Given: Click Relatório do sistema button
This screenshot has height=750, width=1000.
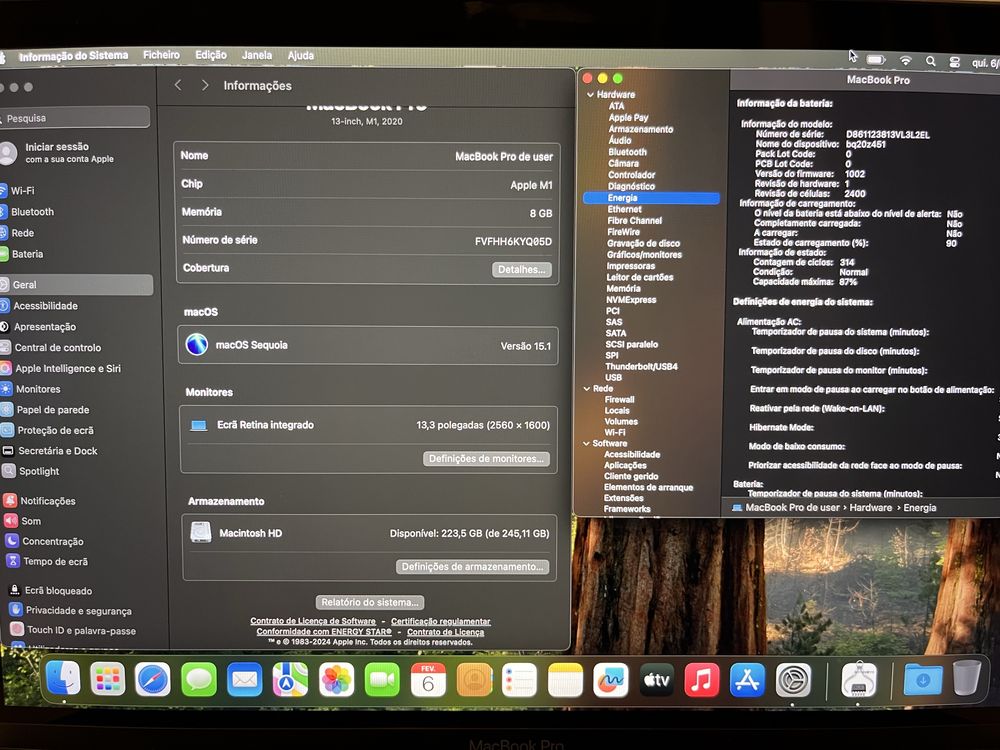Looking at the screenshot, I should click(x=370, y=602).
